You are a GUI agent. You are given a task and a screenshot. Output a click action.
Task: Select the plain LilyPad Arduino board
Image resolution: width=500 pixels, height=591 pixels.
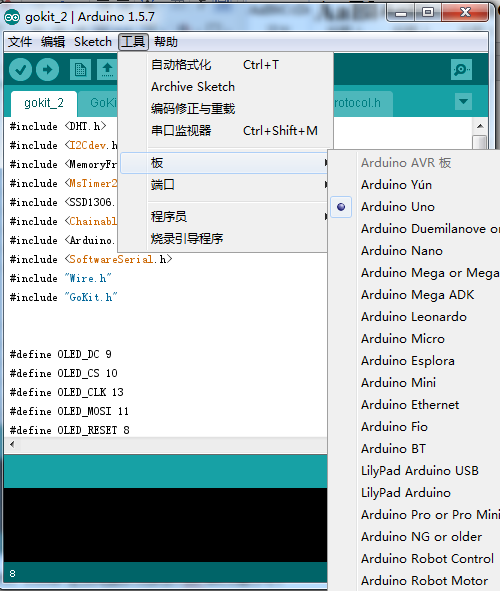[415, 493]
